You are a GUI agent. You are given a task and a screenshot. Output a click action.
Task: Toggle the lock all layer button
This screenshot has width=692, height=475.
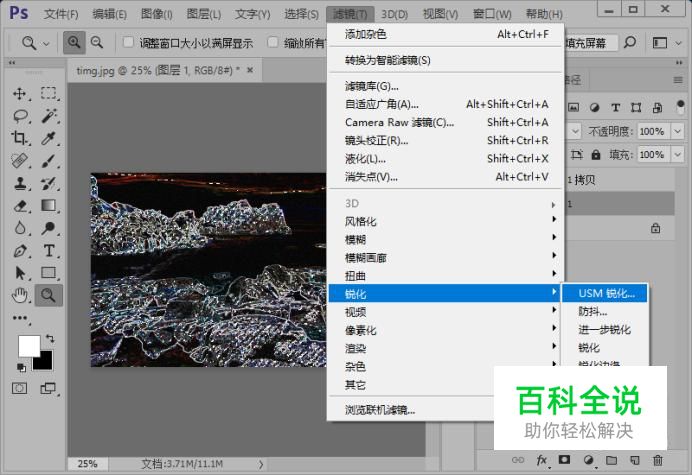coord(596,155)
